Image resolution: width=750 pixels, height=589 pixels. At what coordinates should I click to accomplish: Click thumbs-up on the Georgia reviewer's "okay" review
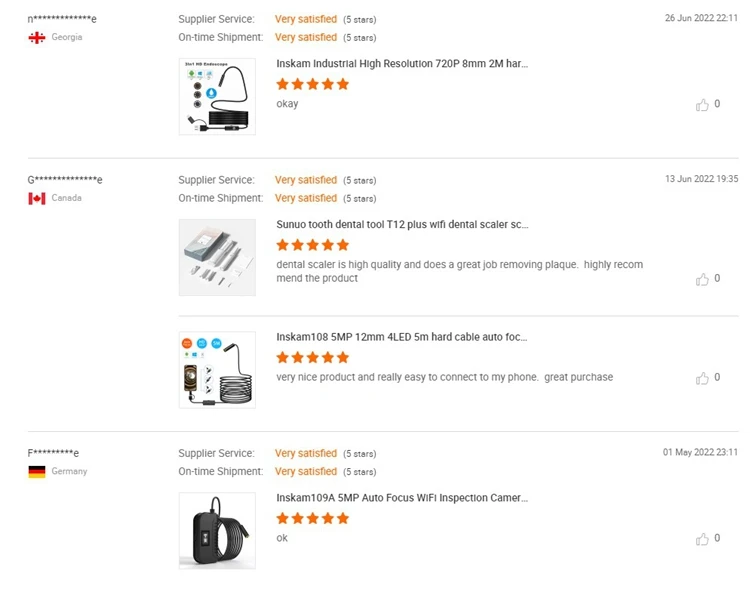(702, 105)
